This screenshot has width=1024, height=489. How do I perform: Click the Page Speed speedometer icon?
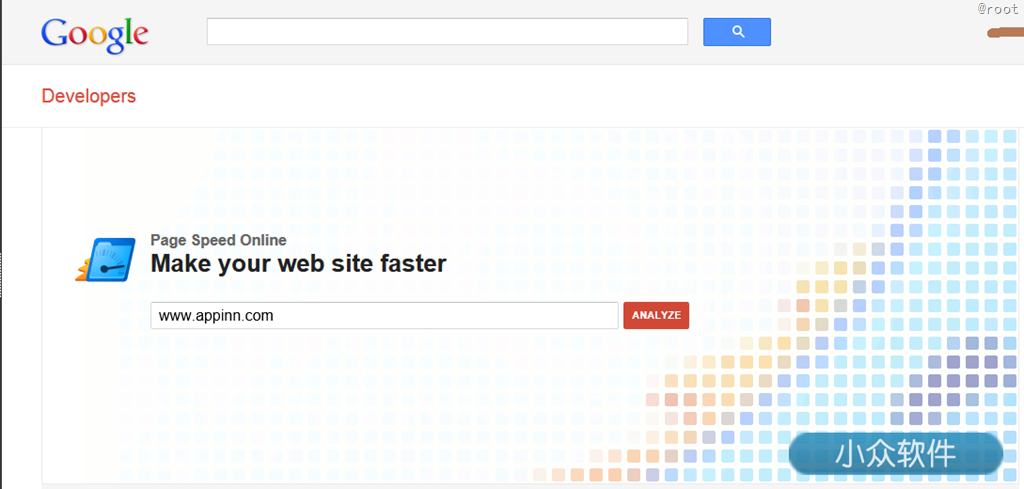pos(106,260)
